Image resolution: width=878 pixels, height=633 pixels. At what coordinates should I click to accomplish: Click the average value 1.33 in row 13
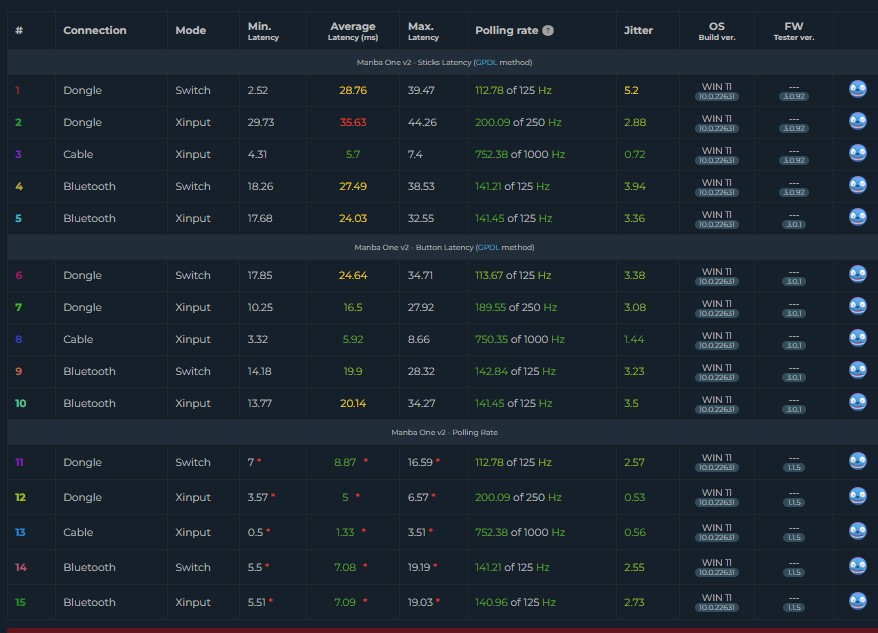point(345,532)
